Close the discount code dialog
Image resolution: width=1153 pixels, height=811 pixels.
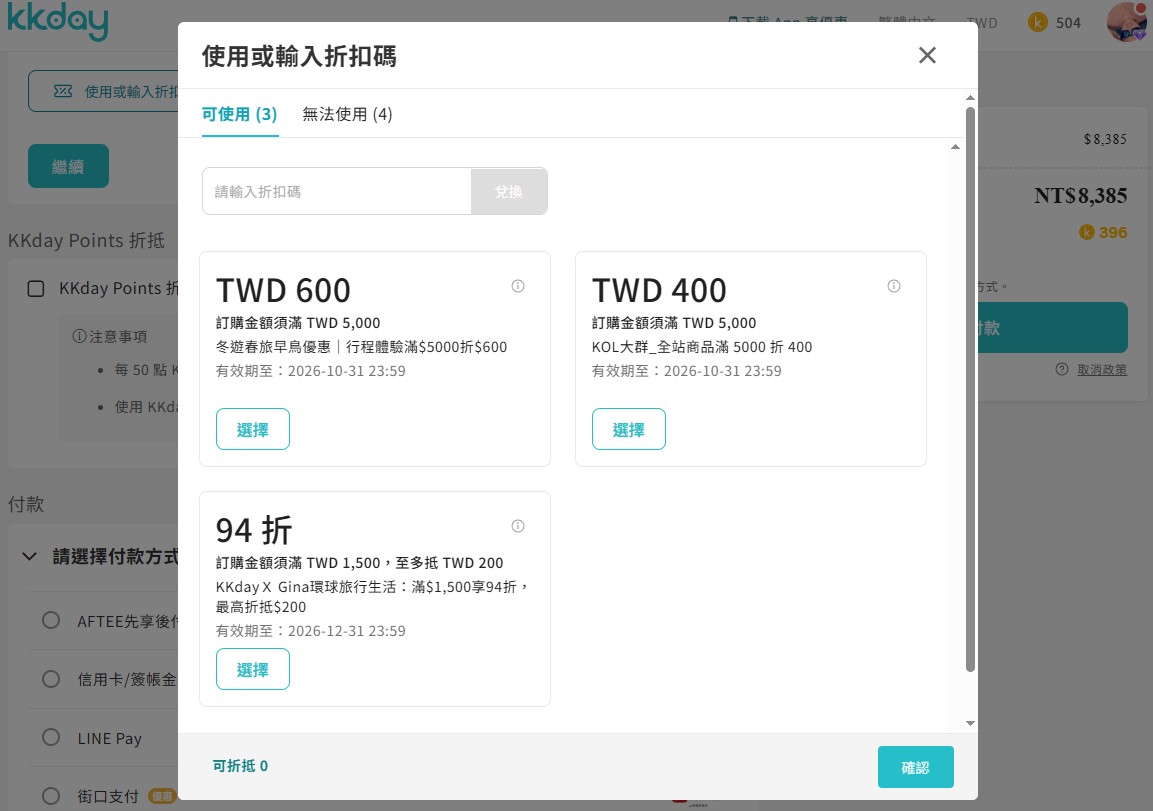coord(927,55)
